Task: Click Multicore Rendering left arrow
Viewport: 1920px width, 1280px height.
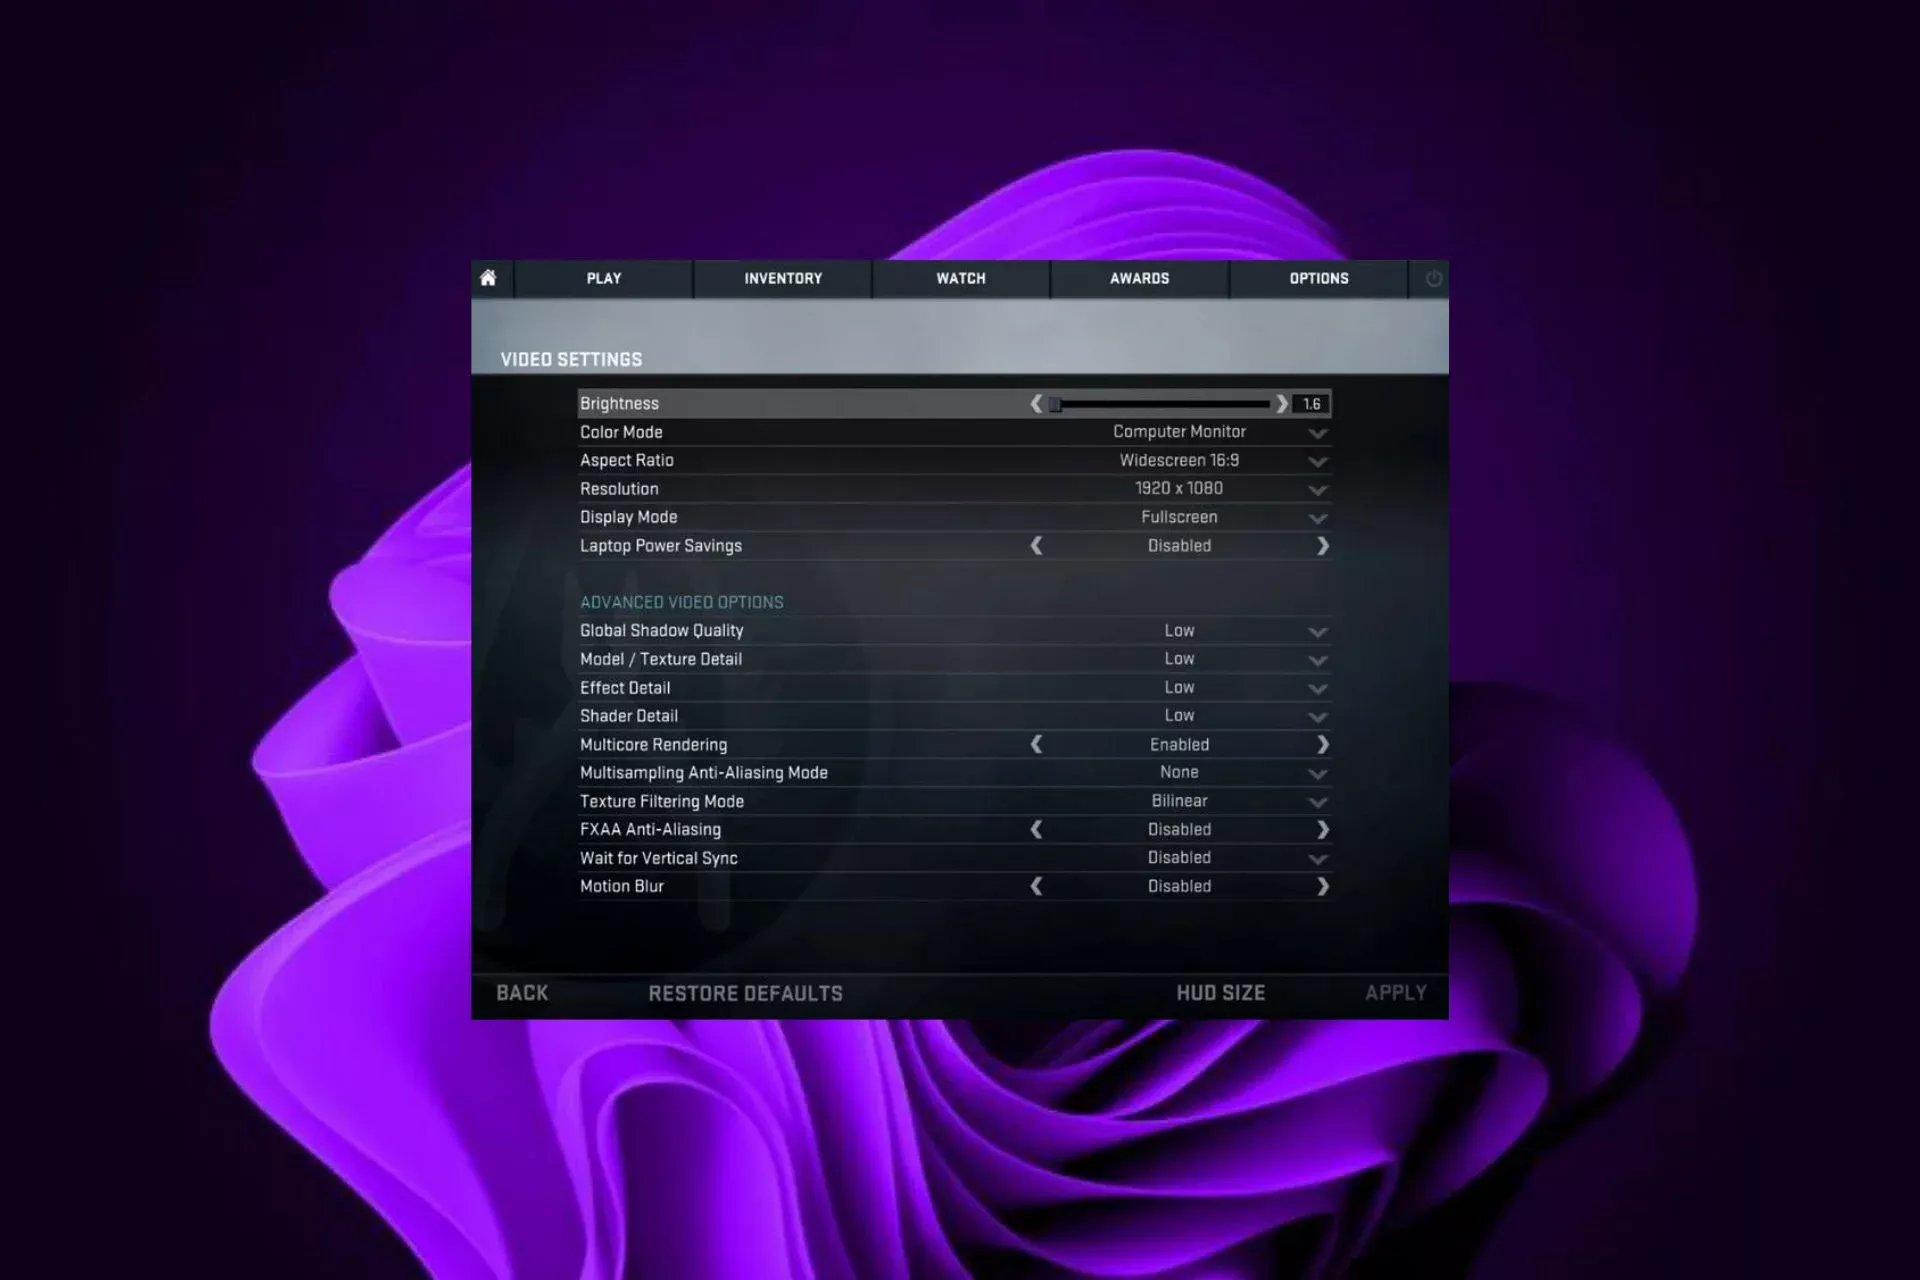Action: (1036, 744)
